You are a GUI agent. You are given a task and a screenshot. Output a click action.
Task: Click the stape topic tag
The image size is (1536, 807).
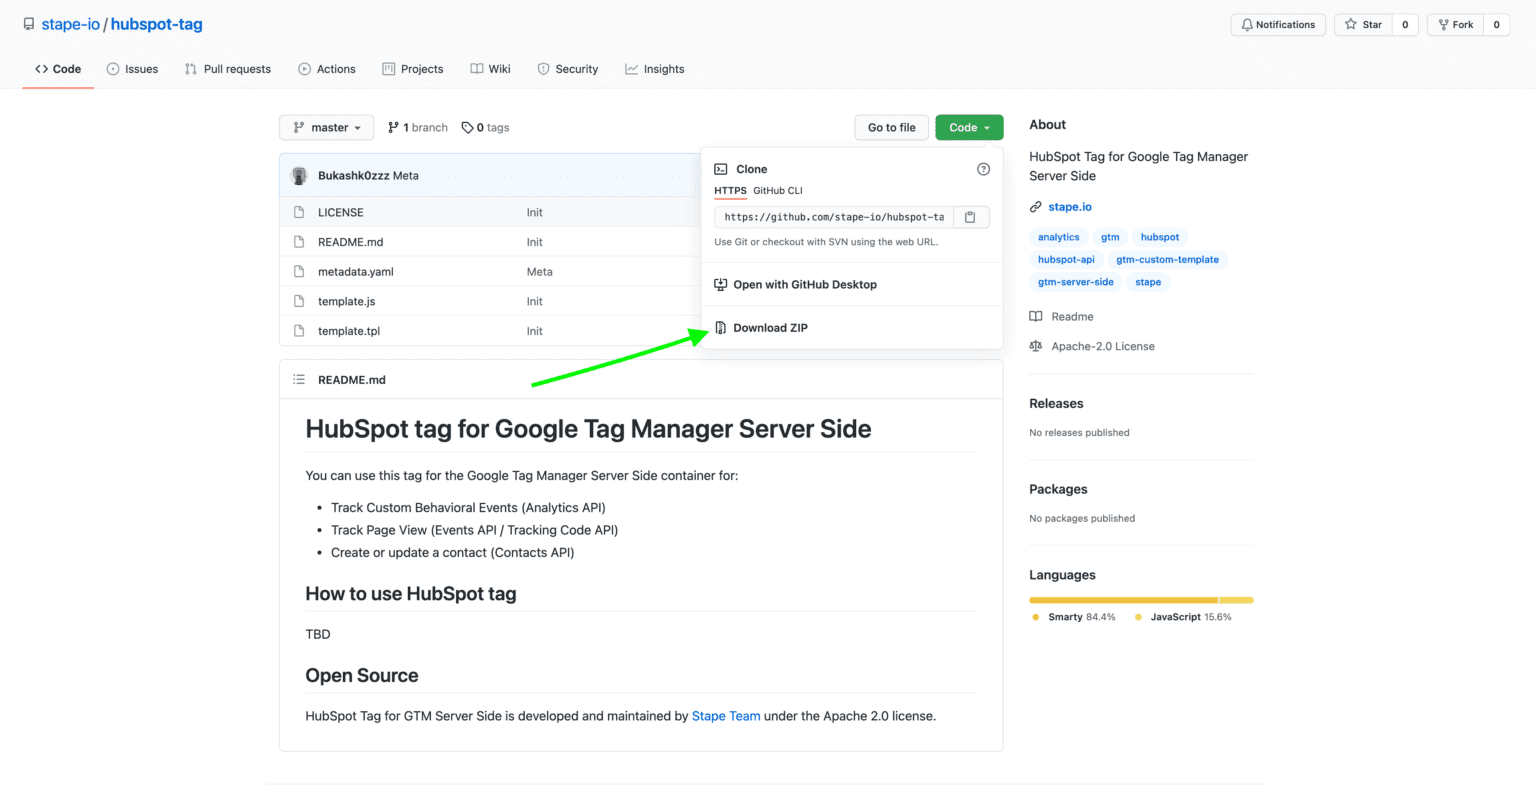1148,282
